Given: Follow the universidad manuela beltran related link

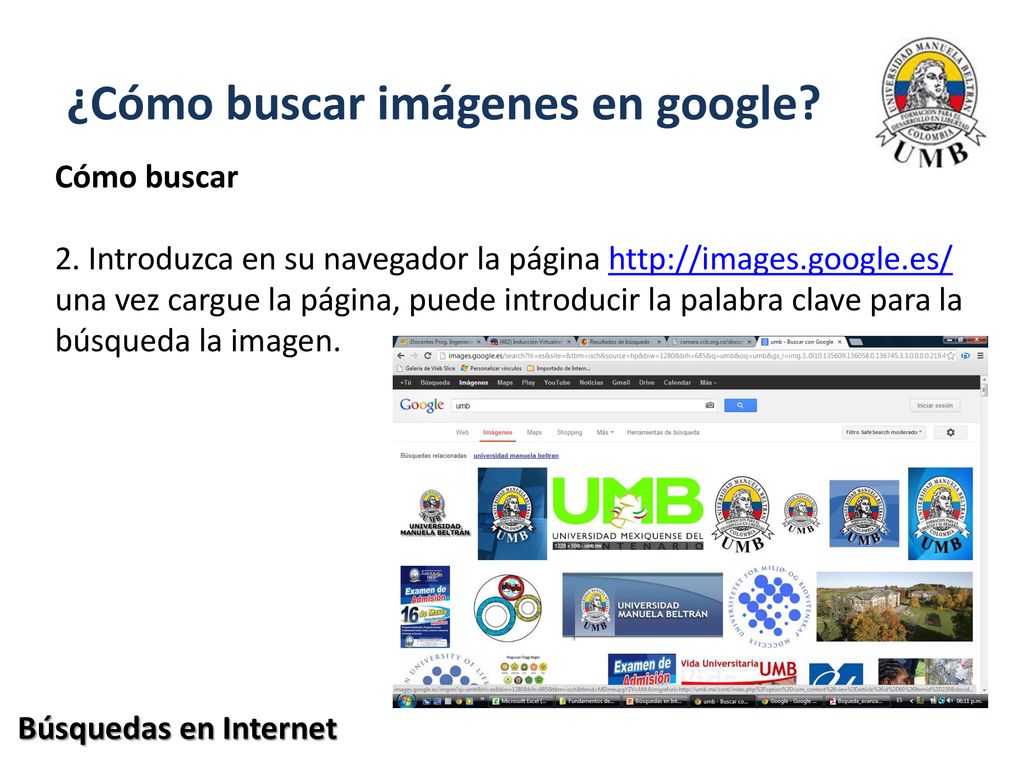Looking at the screenshot, I should 516,456.
